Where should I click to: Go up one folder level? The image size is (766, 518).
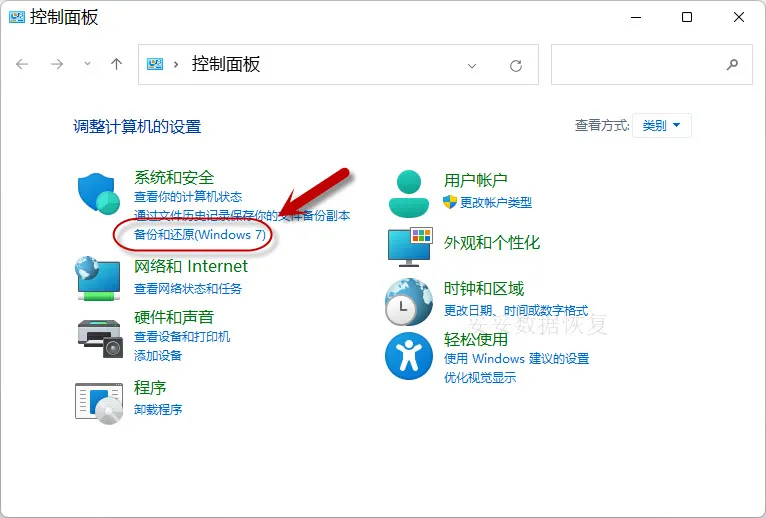[x=117, y=65]
